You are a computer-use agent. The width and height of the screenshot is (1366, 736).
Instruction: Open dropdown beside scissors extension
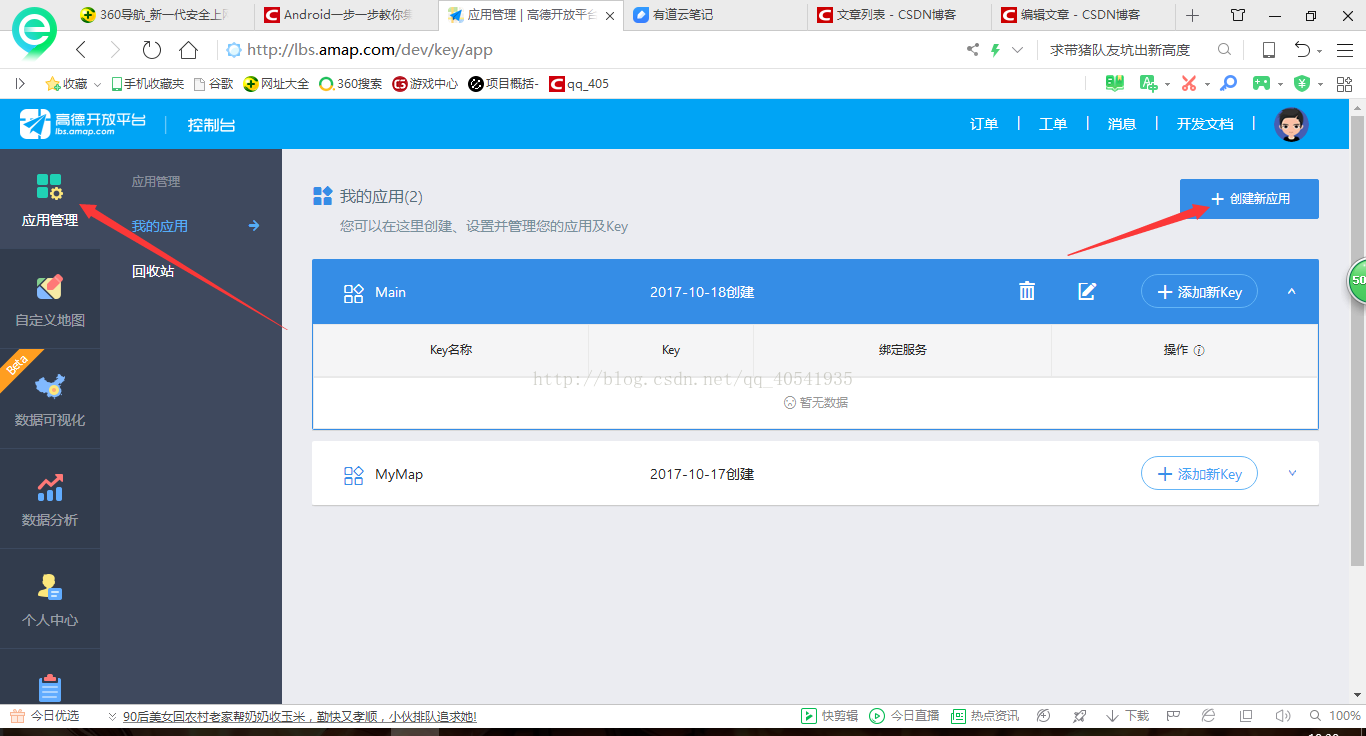[1207, 84]
